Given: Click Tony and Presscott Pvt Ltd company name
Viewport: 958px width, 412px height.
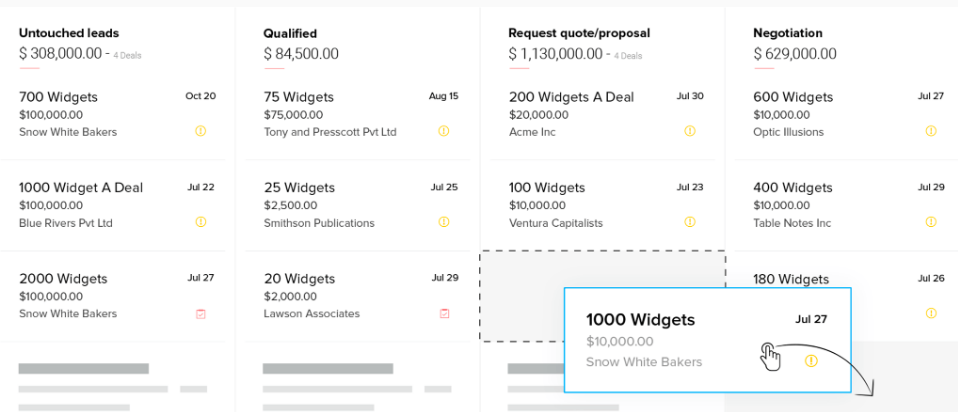Looking at the screenshot, I should coord(330,132).
